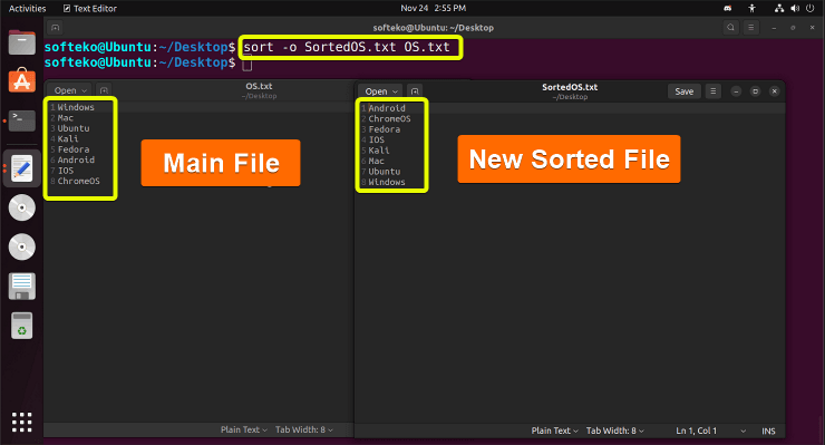This screenshot has width=825, height=445.
Task: Click the Kali line in OS.txt
Action: click(68, 139)
